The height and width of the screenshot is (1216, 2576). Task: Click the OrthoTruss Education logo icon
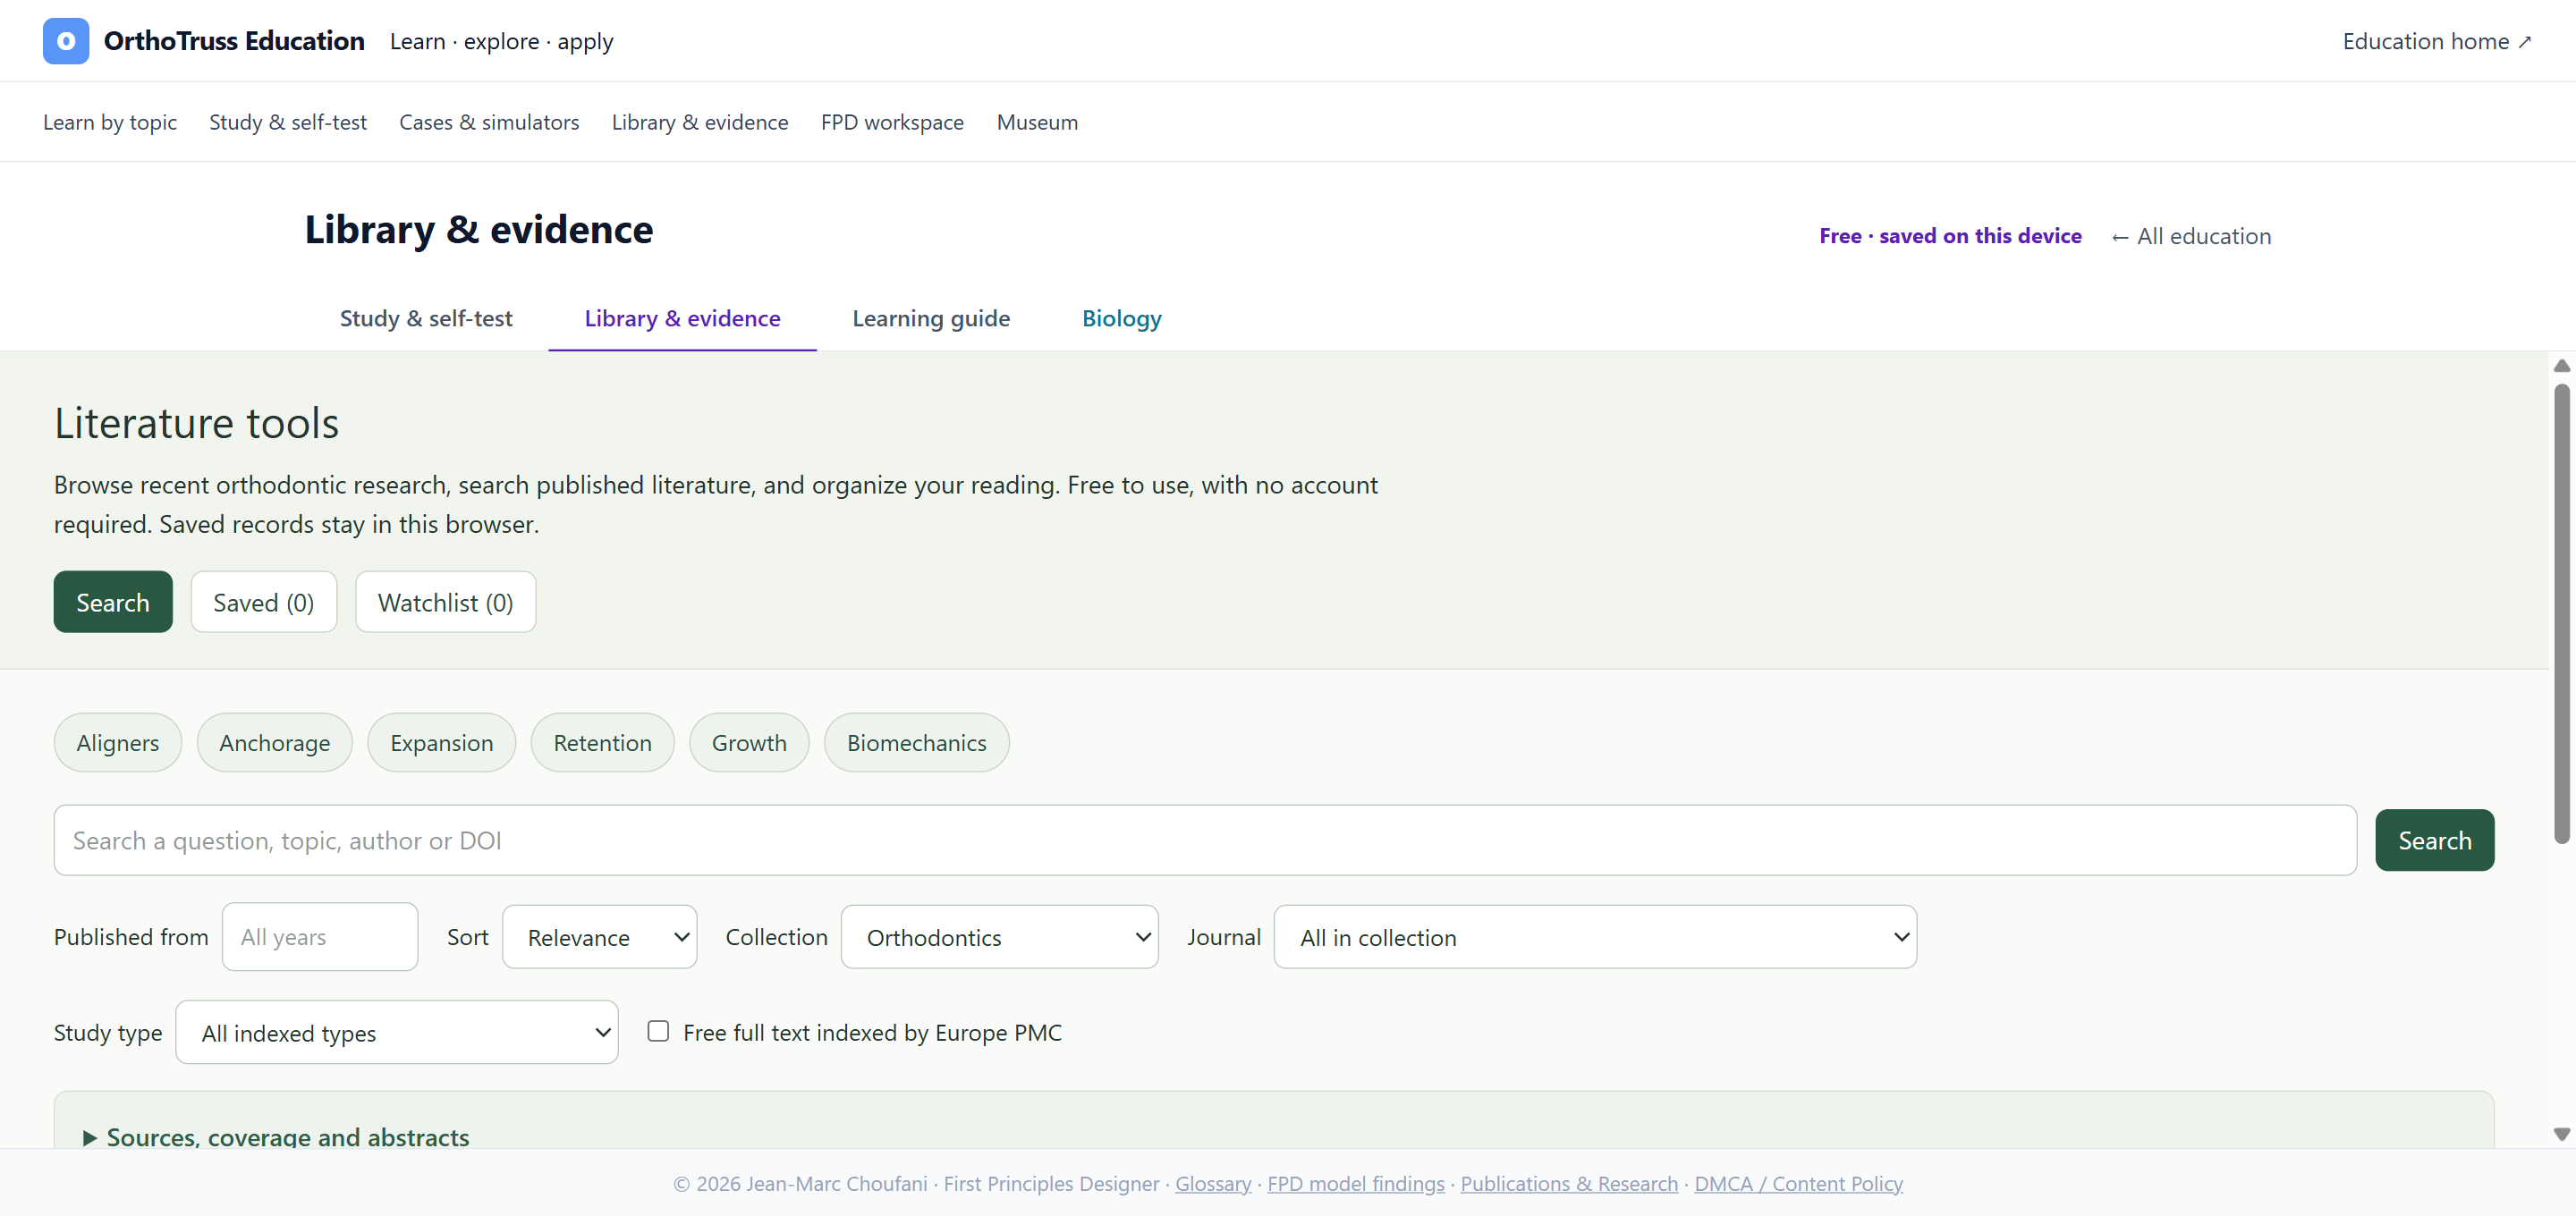click(x=66, y=41)
